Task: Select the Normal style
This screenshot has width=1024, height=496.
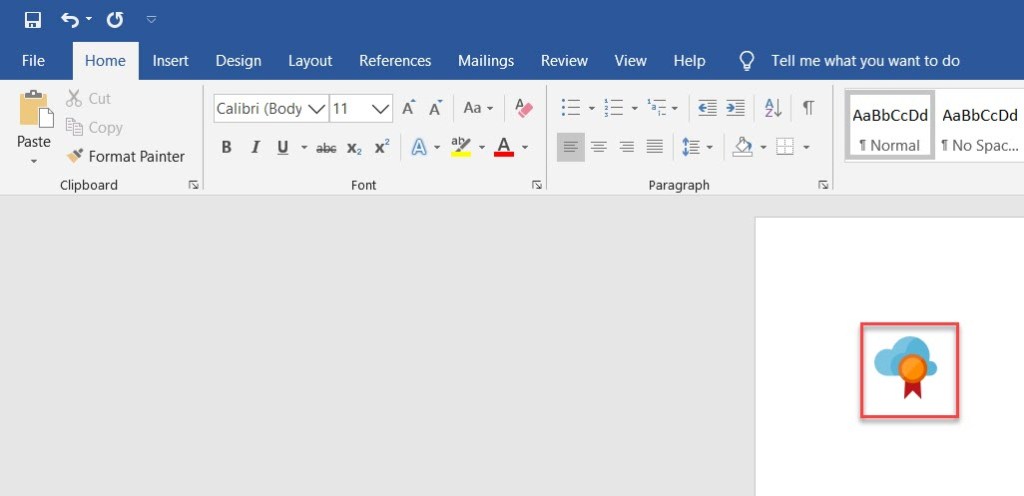Action: pos(890,126)
